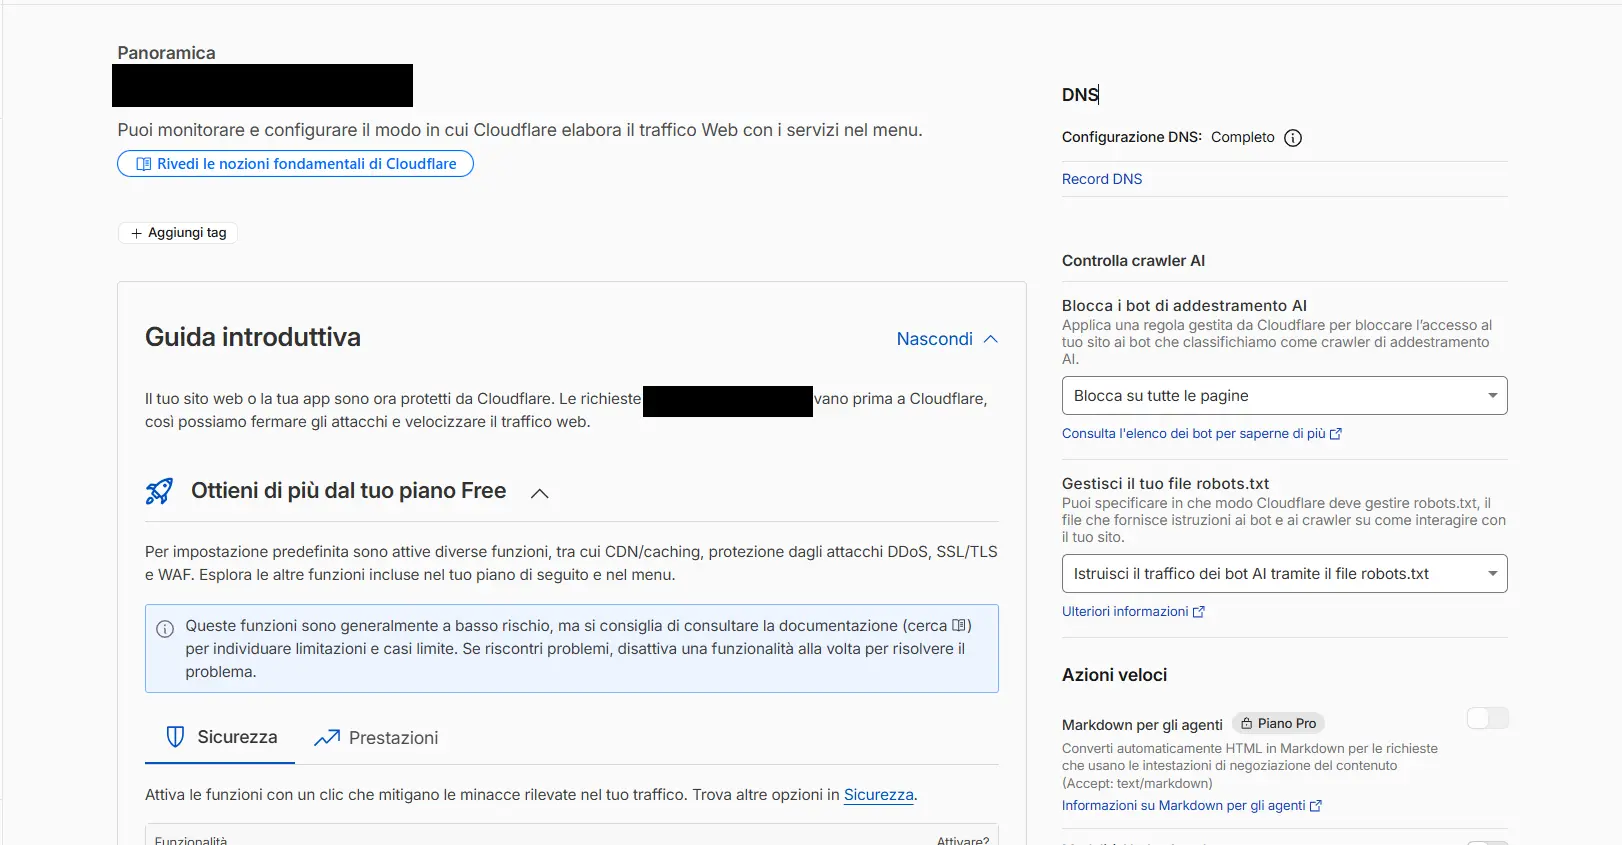Click the 'Completo' DNS status text
The height and width of the screenshot is (845, 1622).
pyautogui.click(x=1242, y=137)
